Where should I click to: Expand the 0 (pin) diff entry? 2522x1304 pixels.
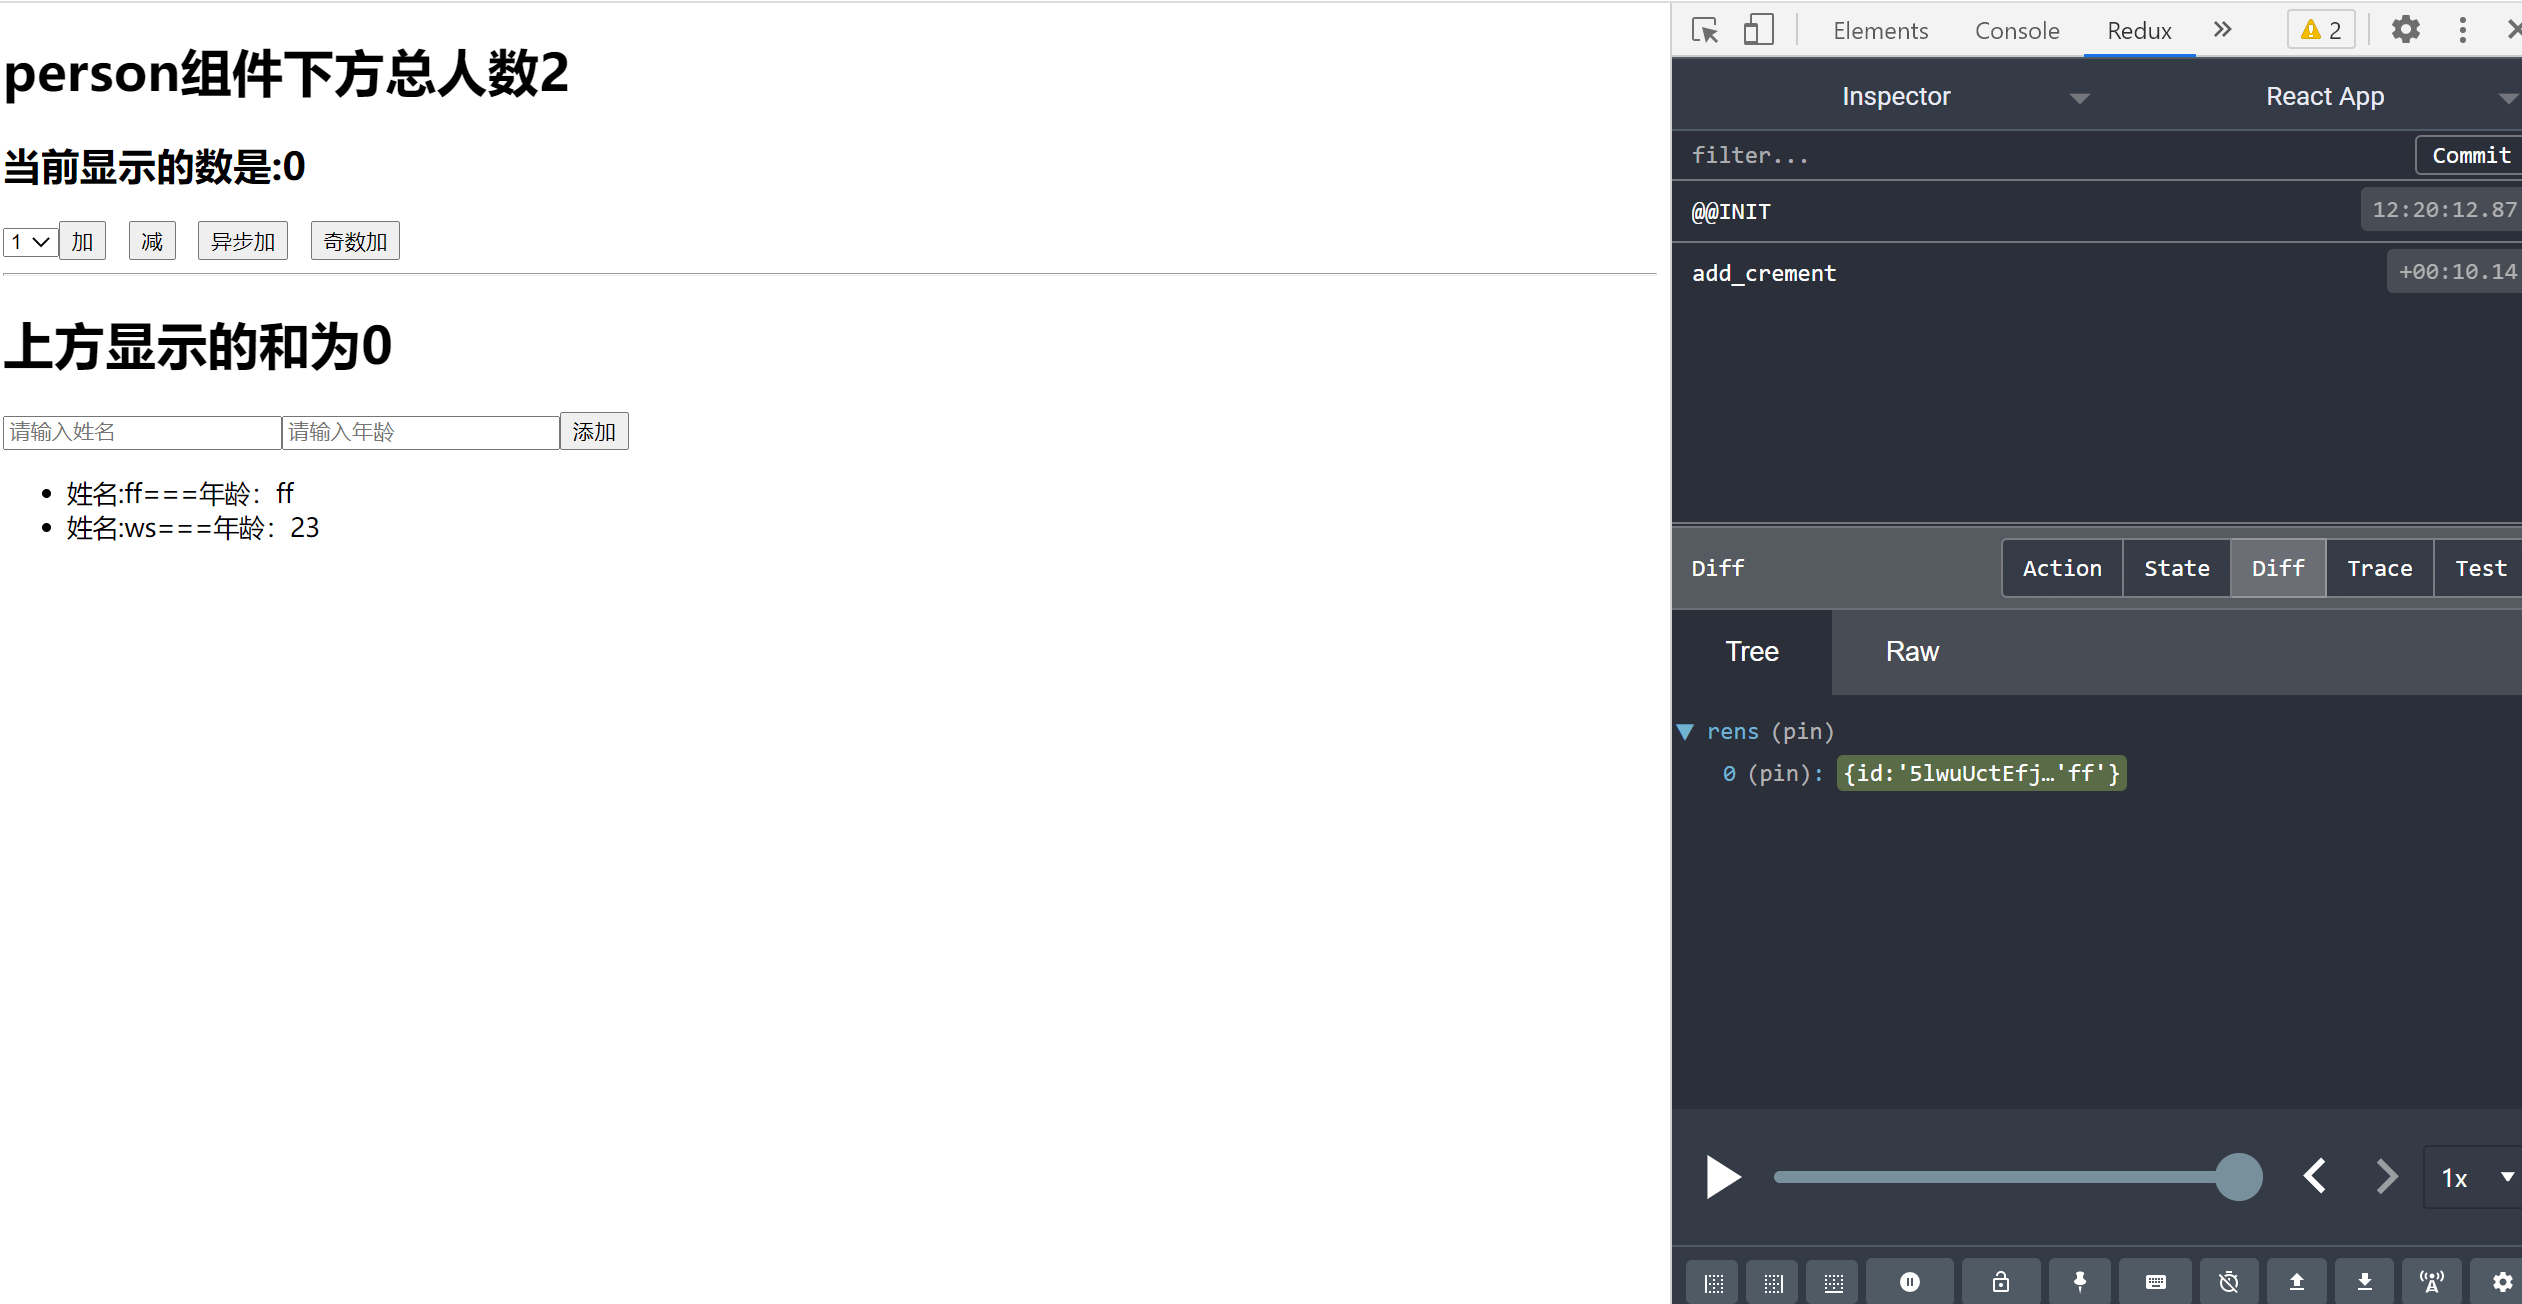(1981, 773)
